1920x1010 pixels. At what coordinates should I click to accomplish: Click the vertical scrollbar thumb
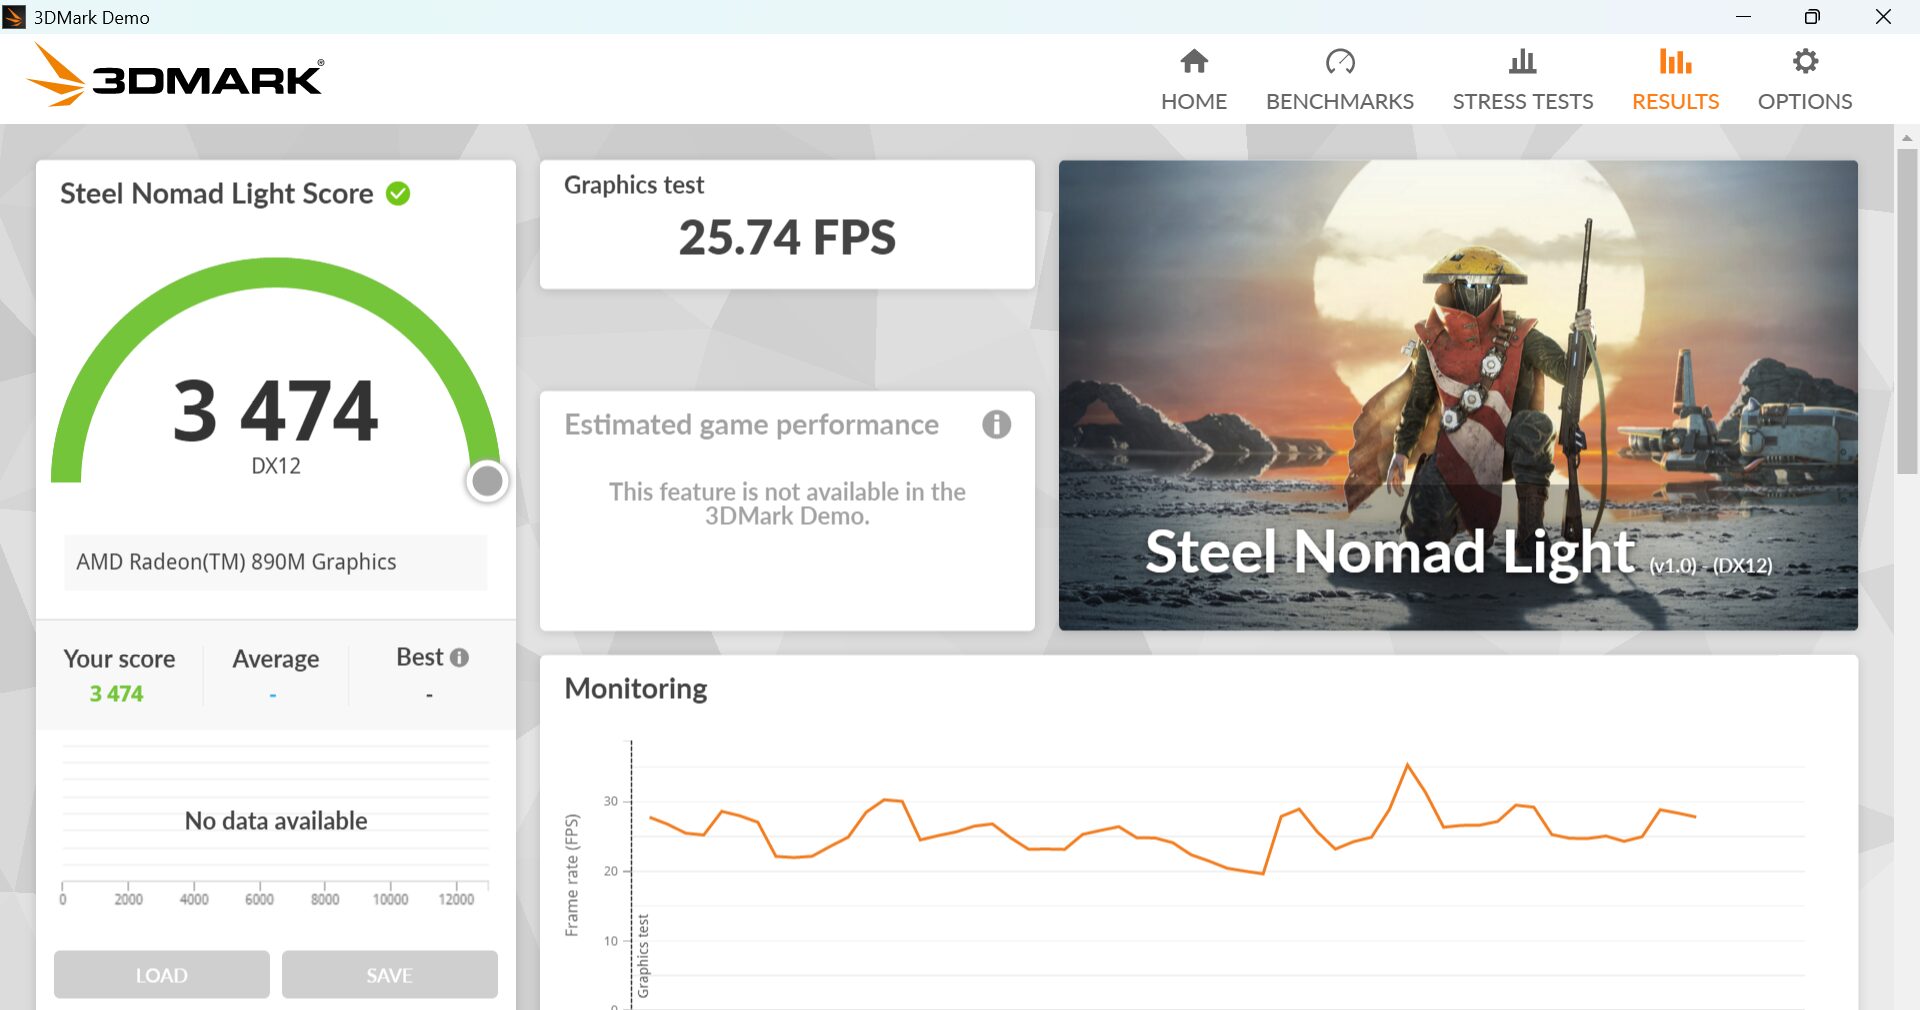point(1906,310)
